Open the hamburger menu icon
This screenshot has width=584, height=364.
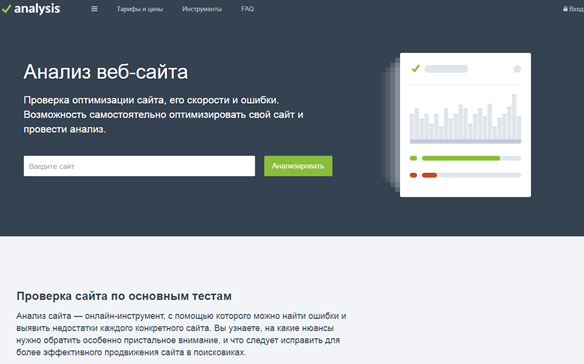pos(94,9)
